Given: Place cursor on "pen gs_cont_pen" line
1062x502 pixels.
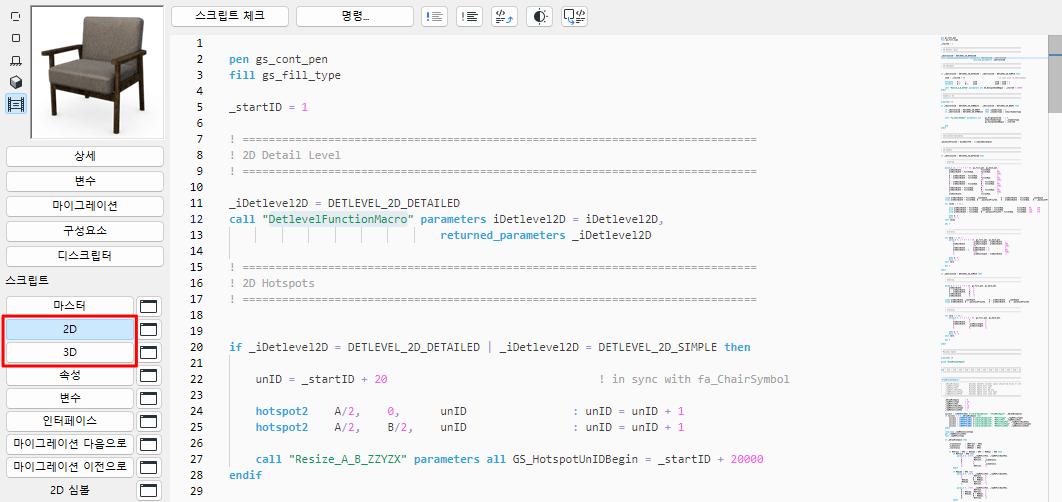Looking at the screenshot, I should [x=278, y=60].
